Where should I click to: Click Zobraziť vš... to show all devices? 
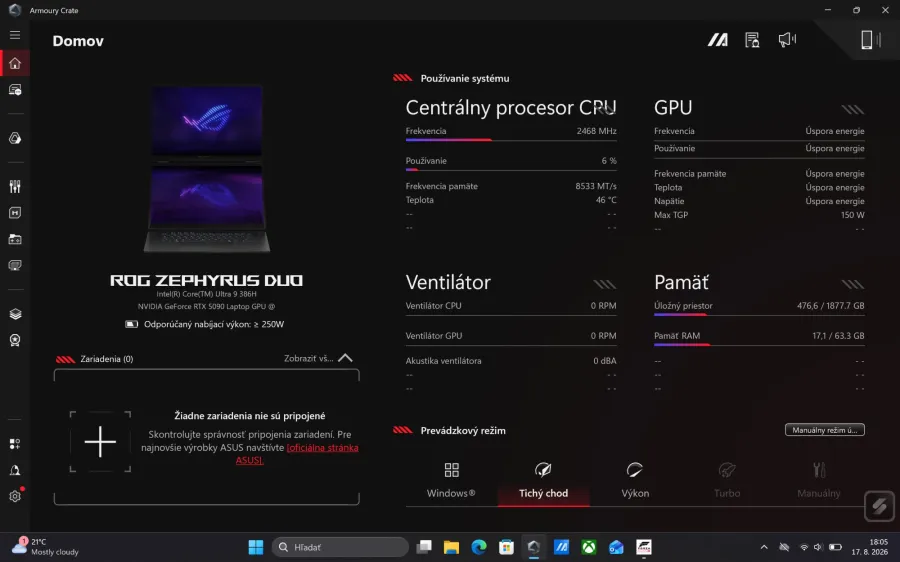point(308,358)
